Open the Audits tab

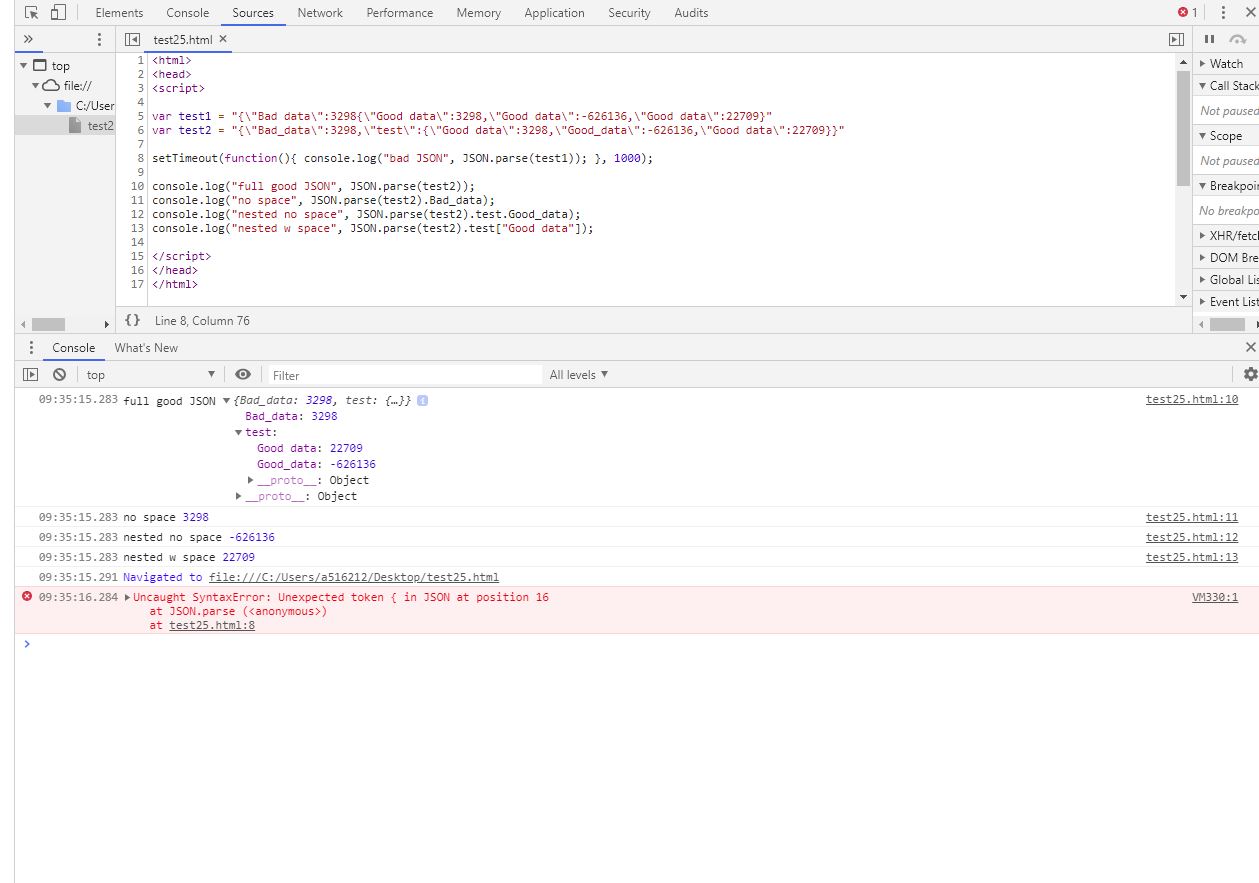pyautogui.click(x=691, y=13)
